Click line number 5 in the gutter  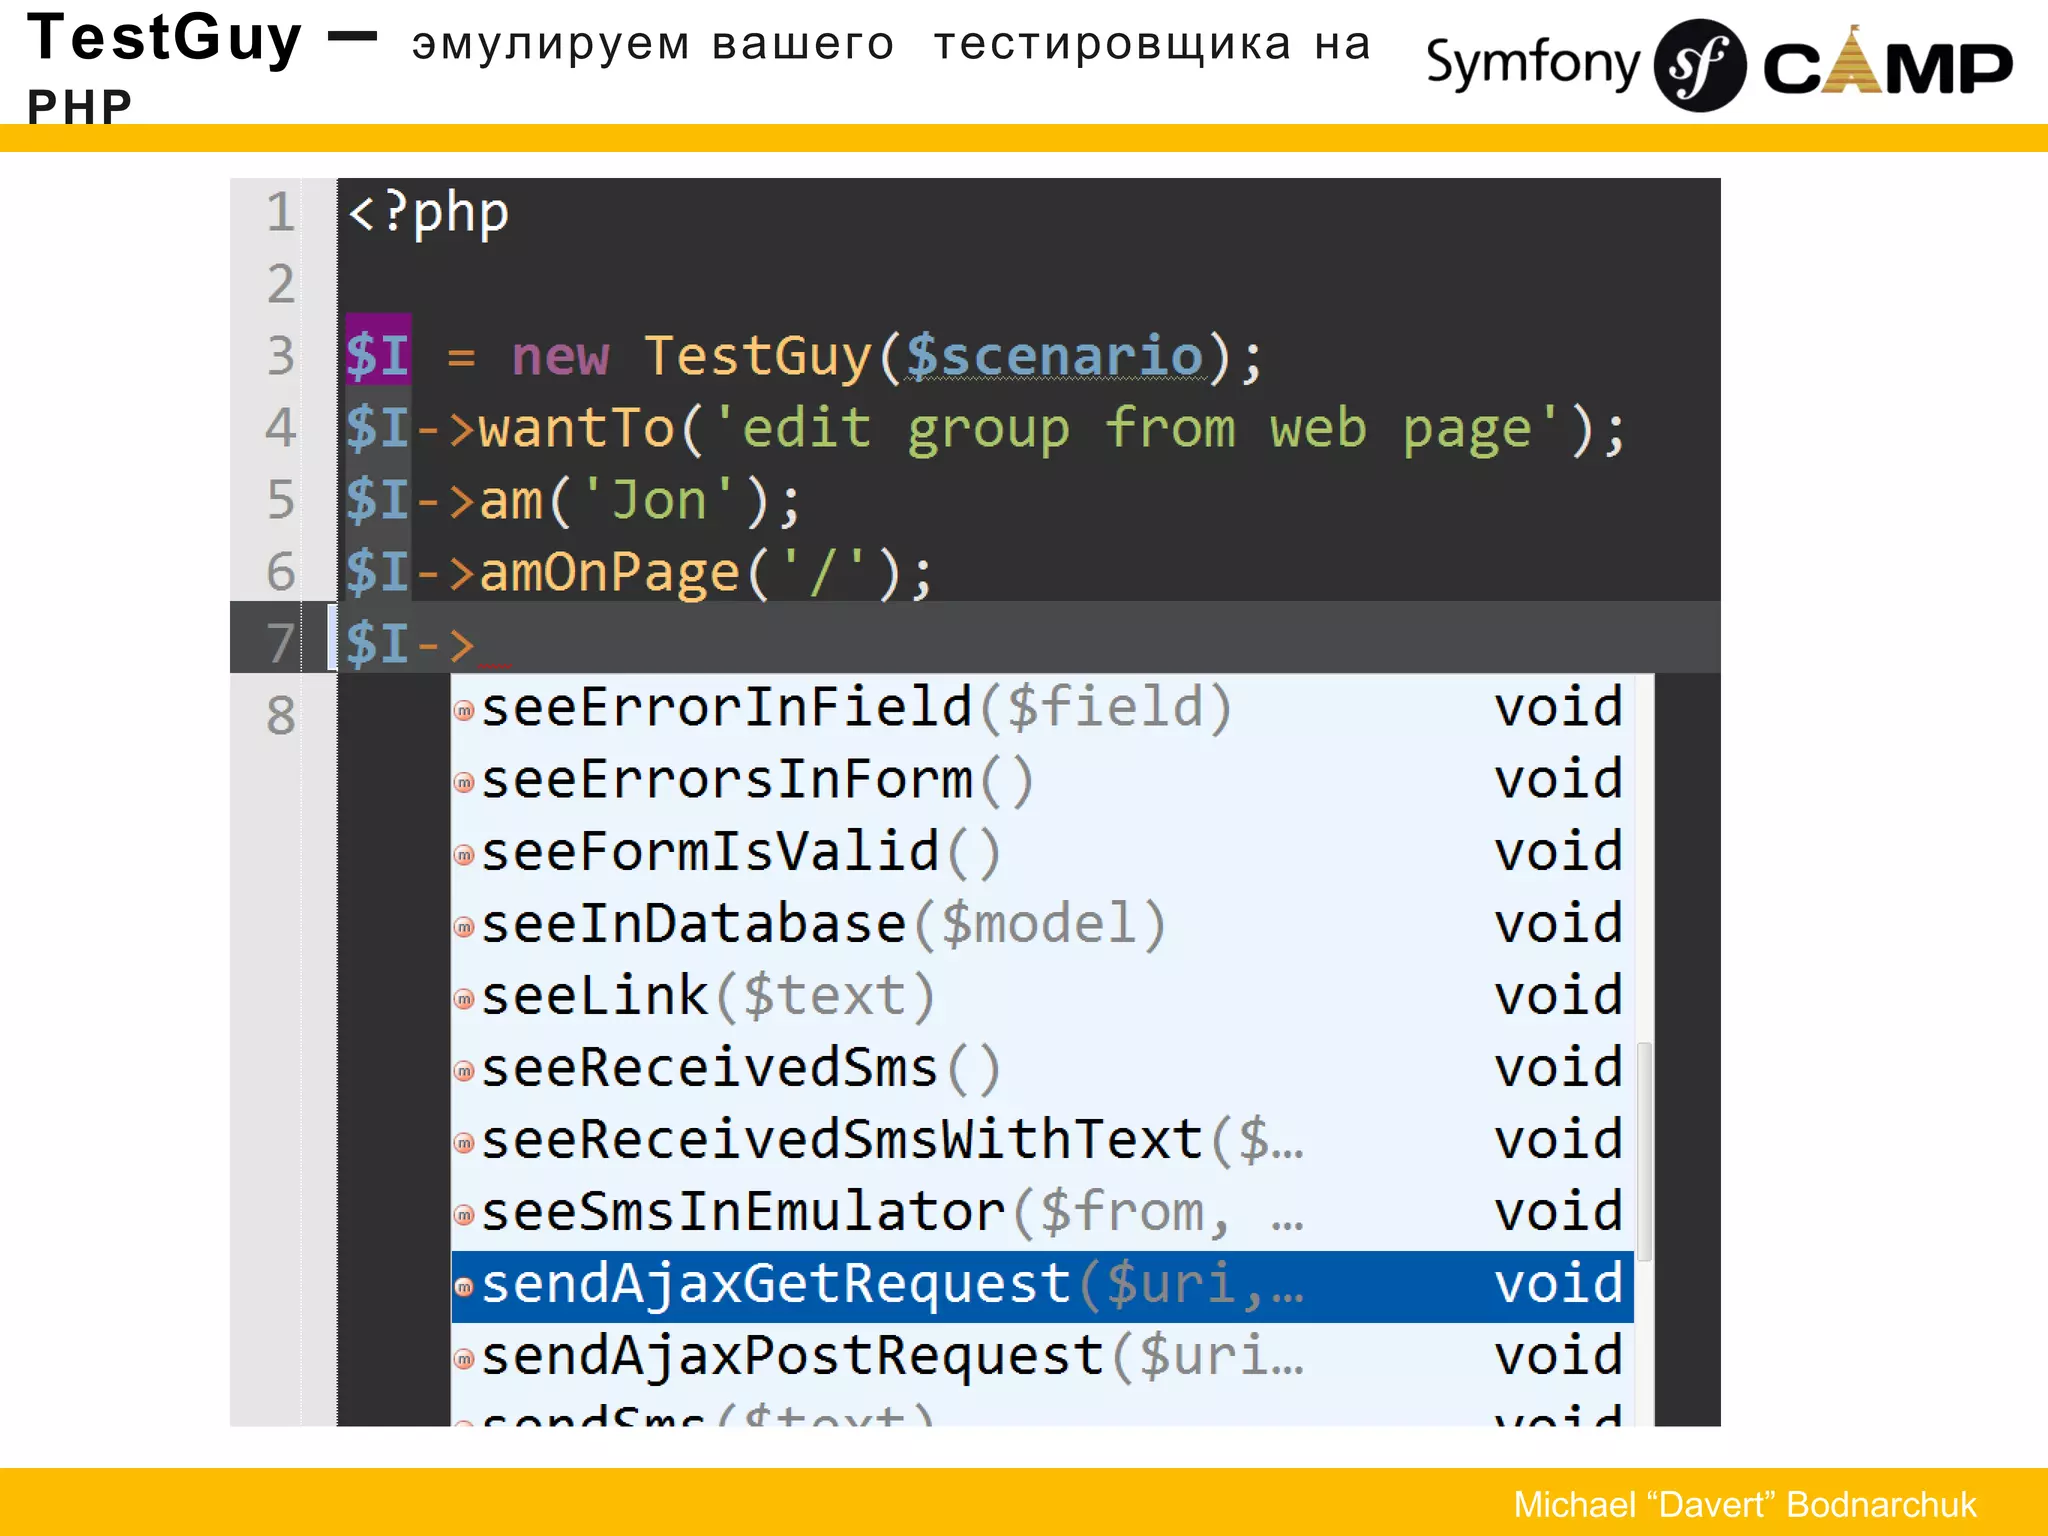281,500
